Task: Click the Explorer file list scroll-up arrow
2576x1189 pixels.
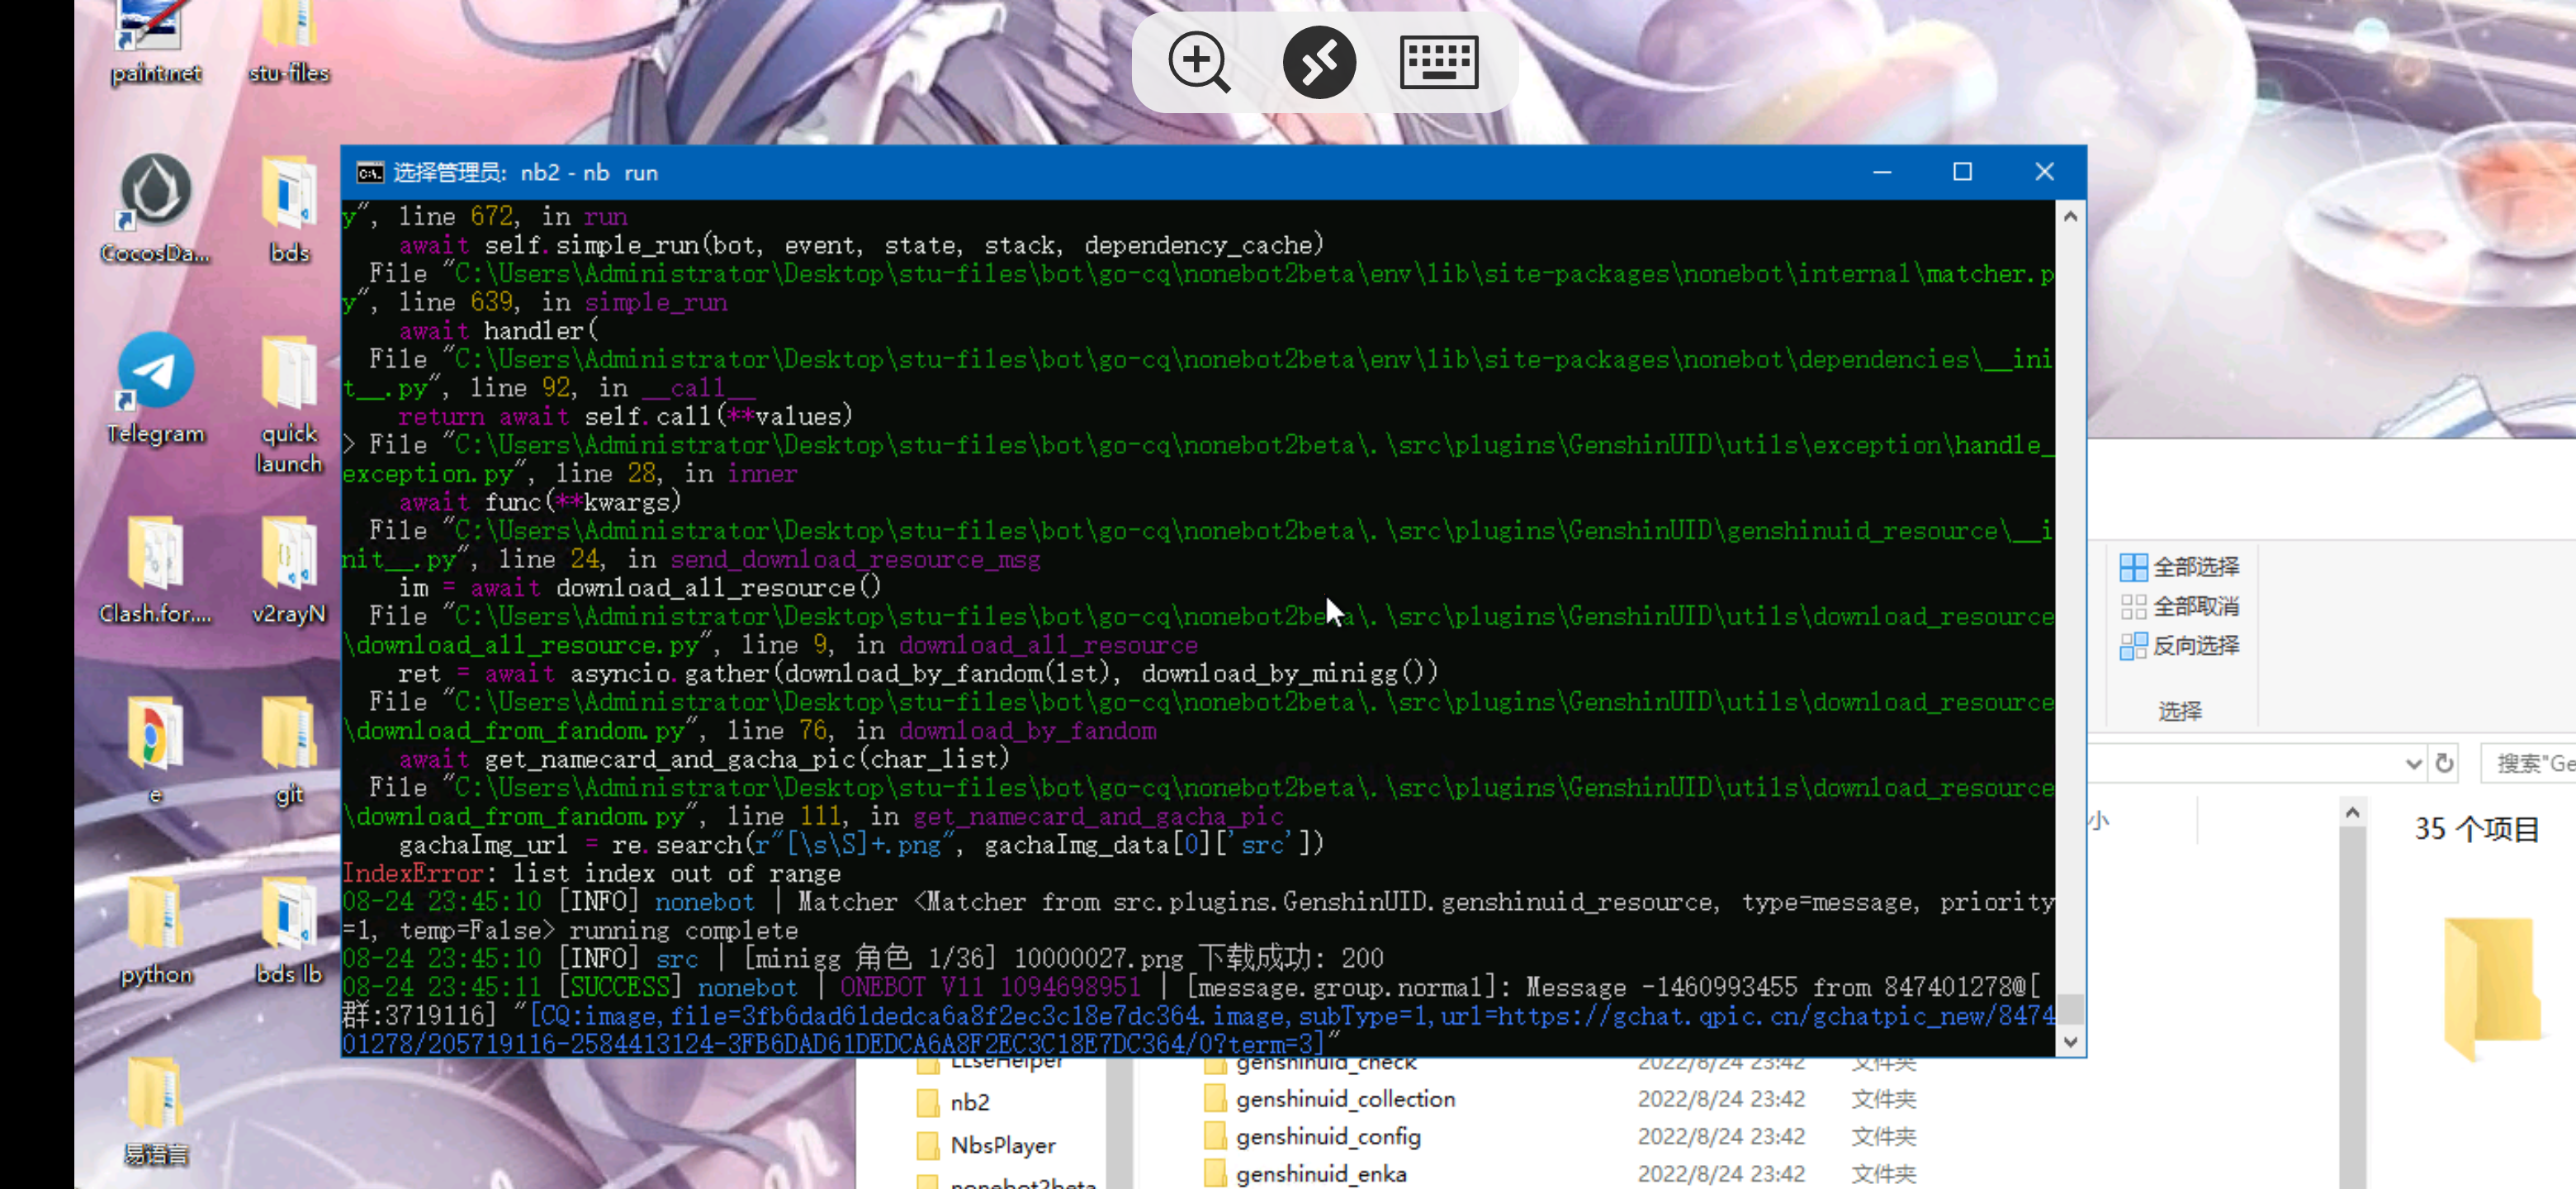Action: pyautogui.click(x=2352, y=812)
